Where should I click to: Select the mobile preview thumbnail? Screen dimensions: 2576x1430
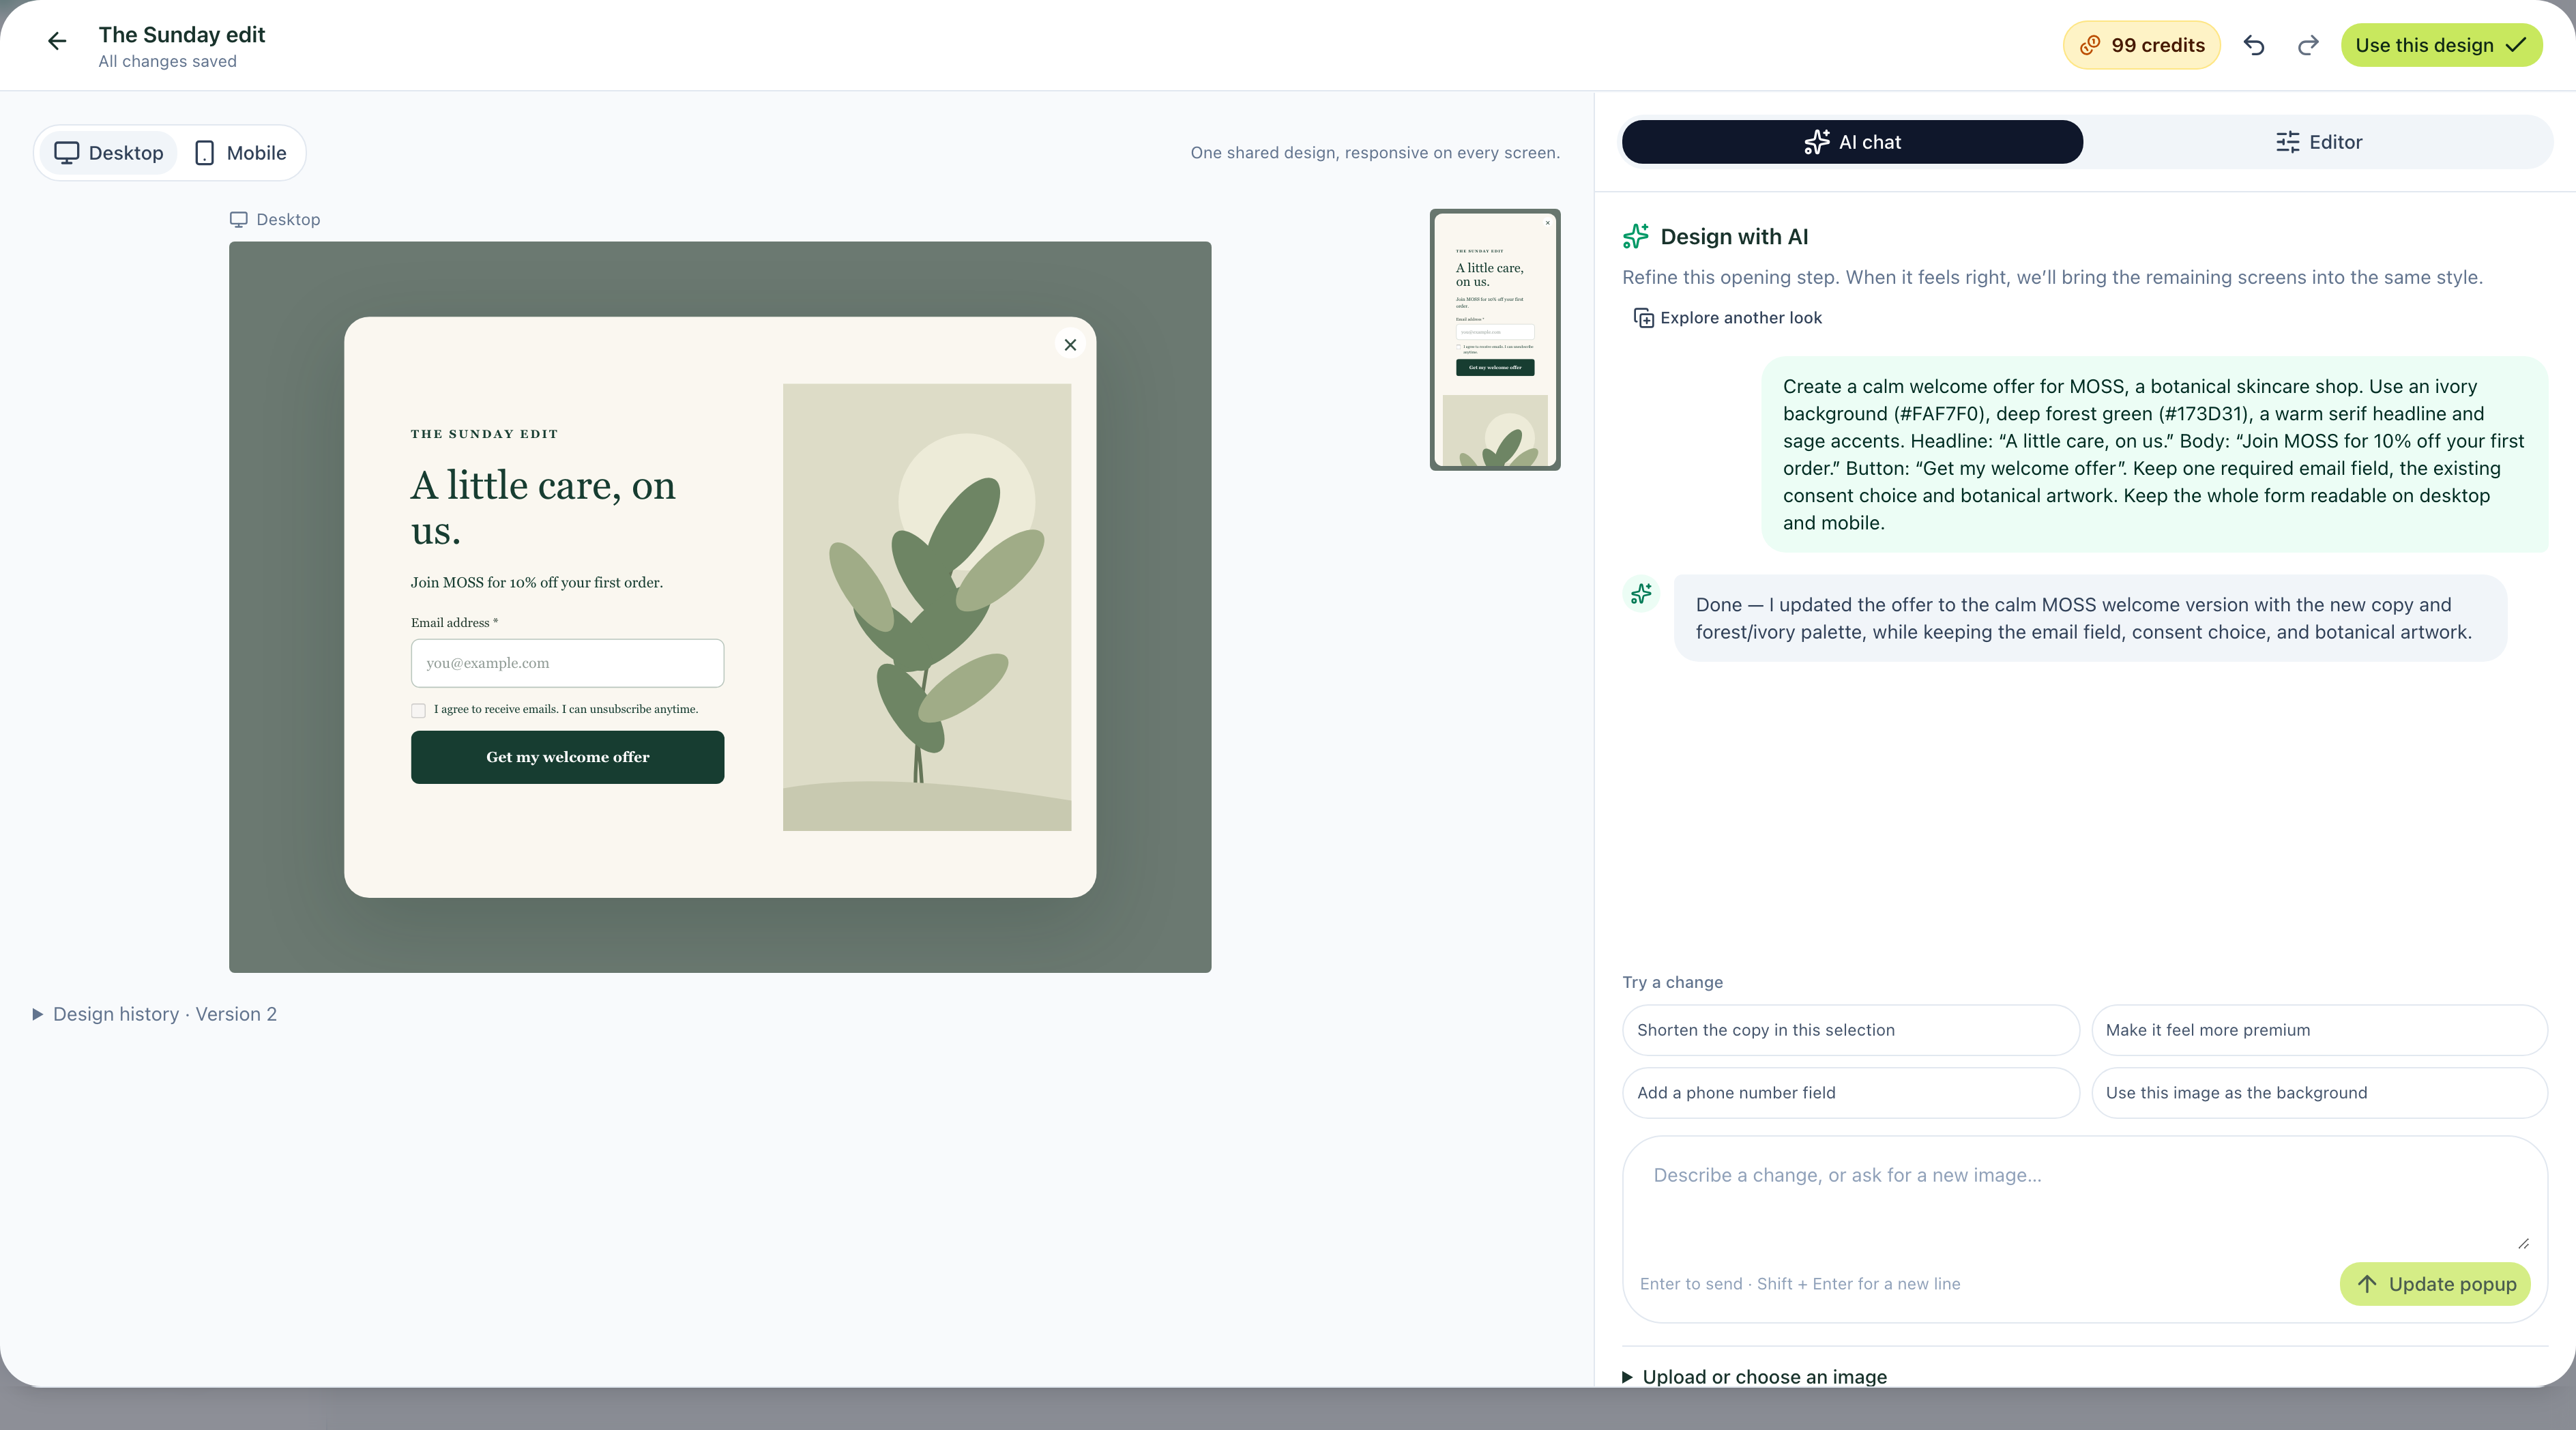pos(1495,340)
